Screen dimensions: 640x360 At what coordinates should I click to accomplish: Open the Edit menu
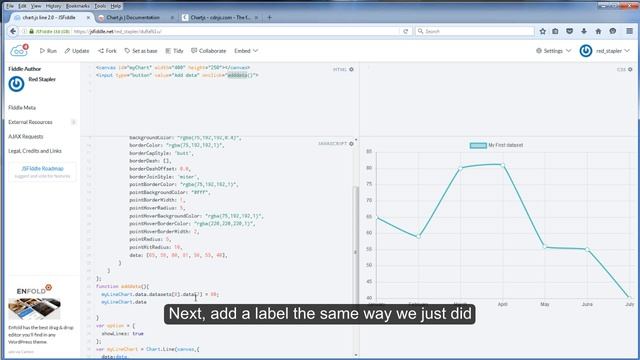point(22,6)
